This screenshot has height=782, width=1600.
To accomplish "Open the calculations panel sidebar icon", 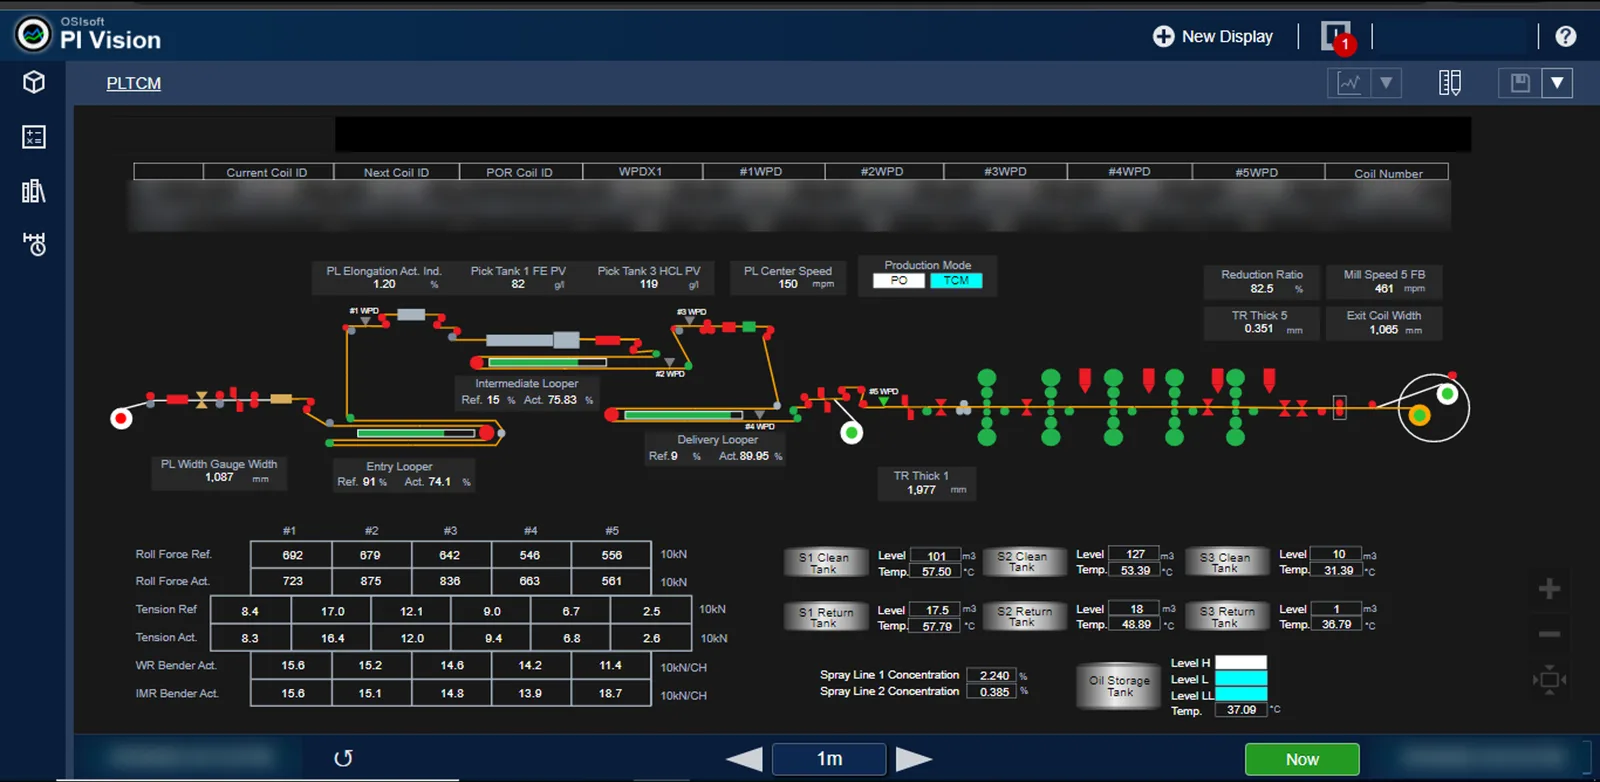I will pos(34,137).
